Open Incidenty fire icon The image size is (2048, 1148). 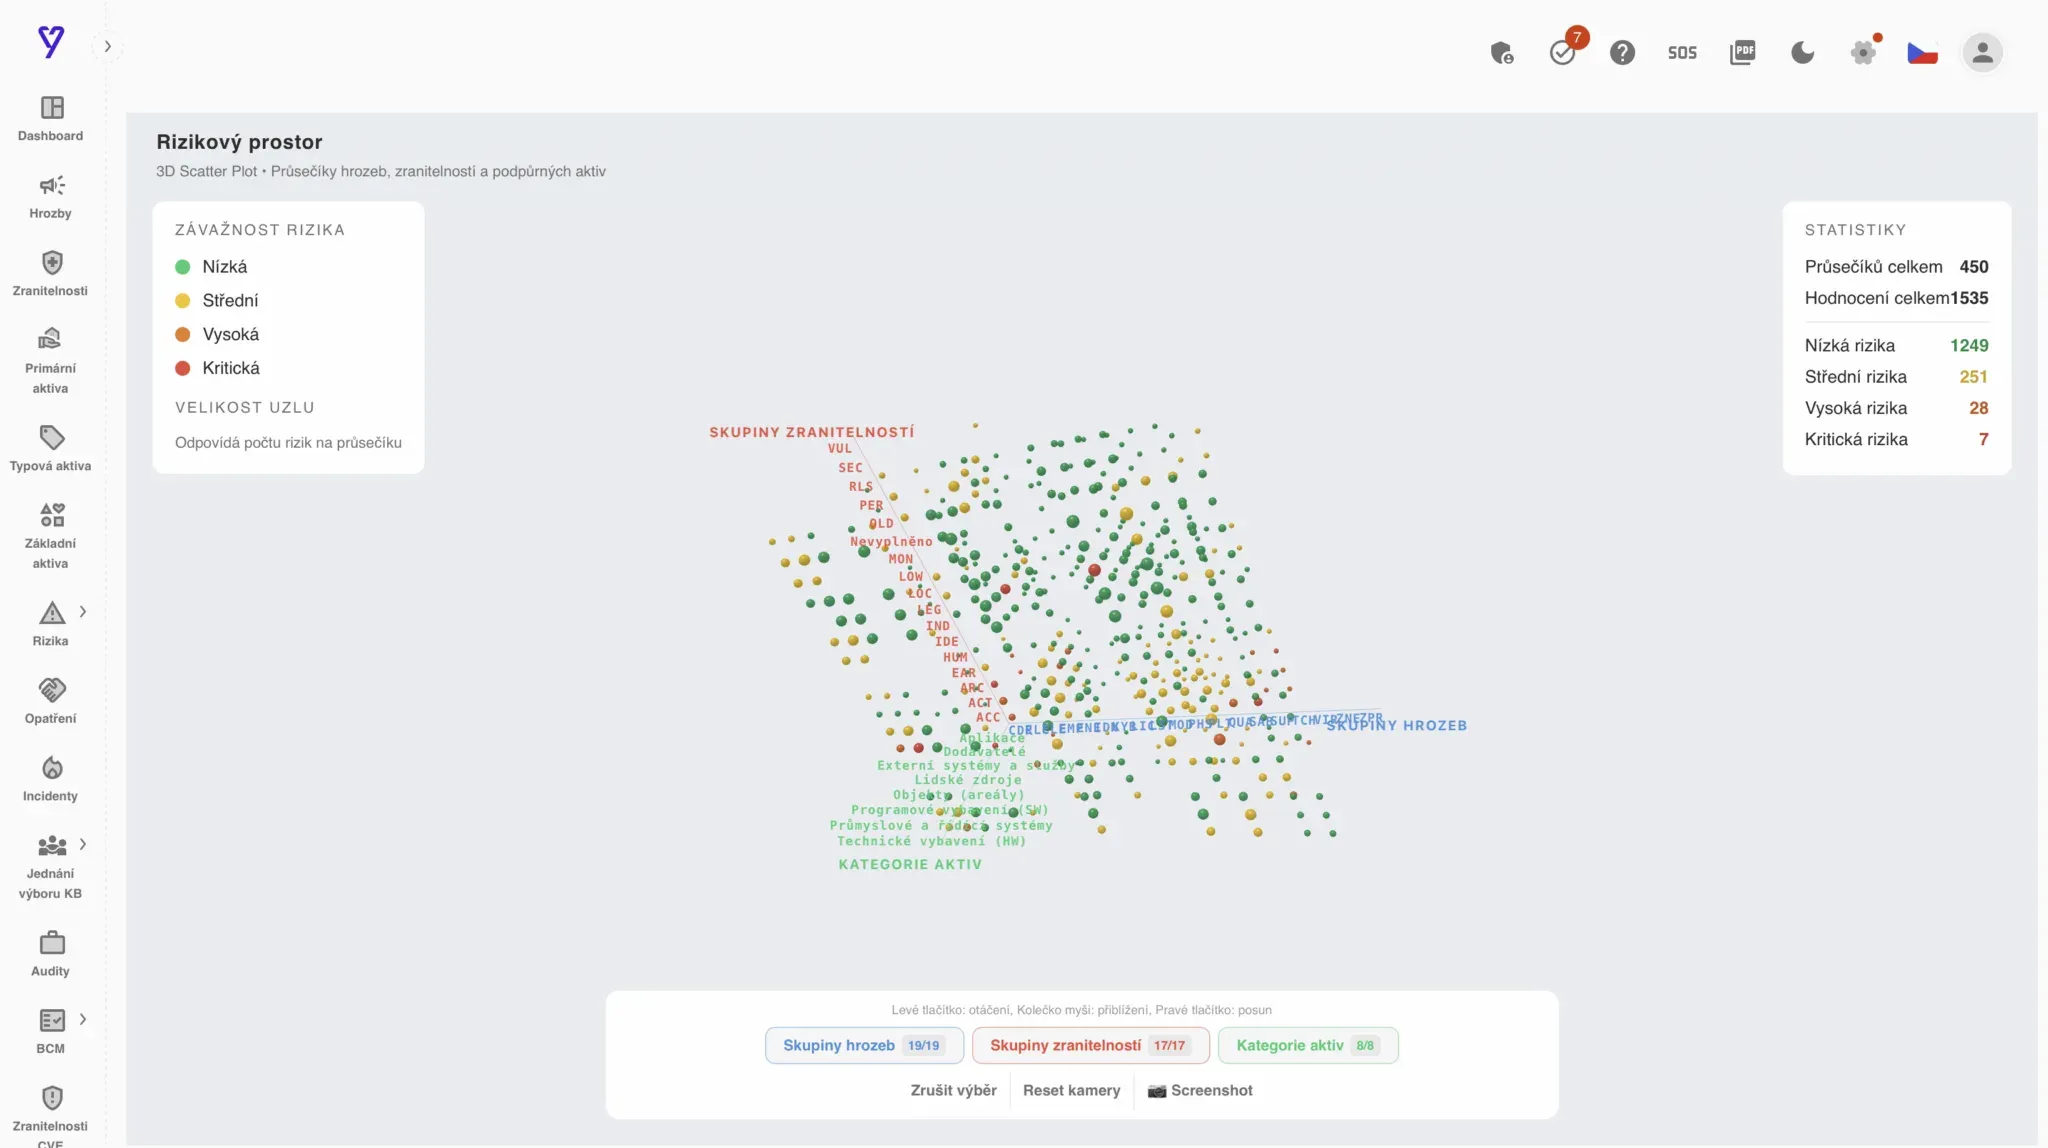click(52, 768)
